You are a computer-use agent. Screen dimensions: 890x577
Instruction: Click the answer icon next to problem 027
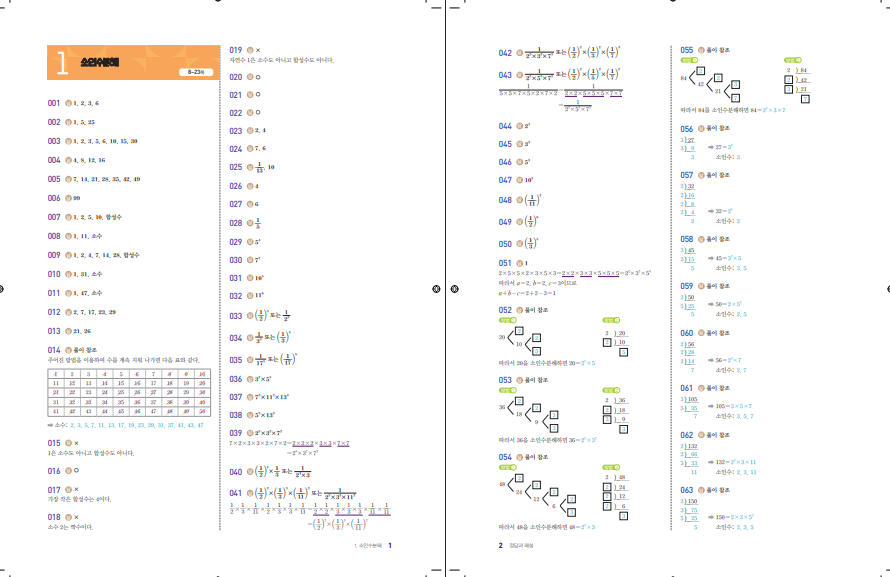click(x=251, y=204)
